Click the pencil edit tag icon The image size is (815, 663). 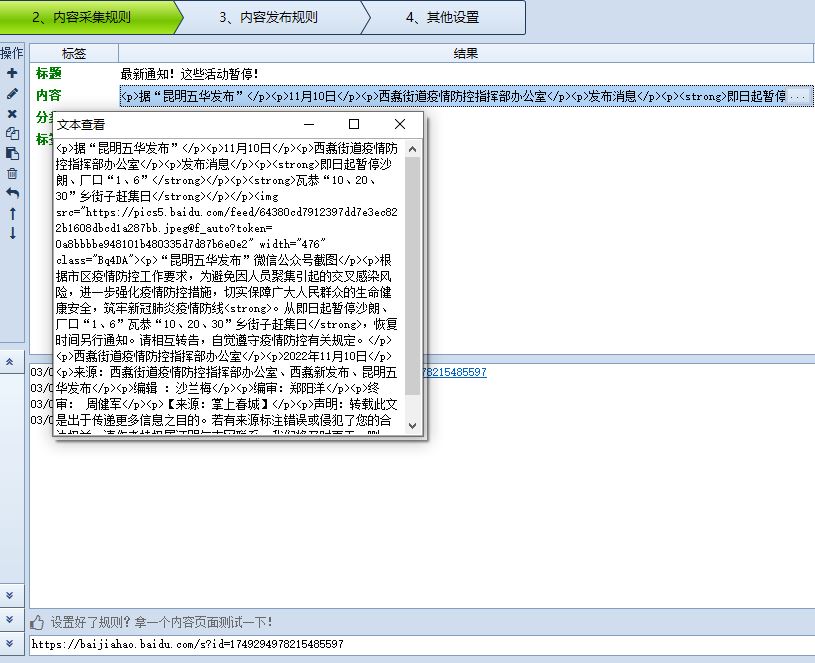[12, 93]
